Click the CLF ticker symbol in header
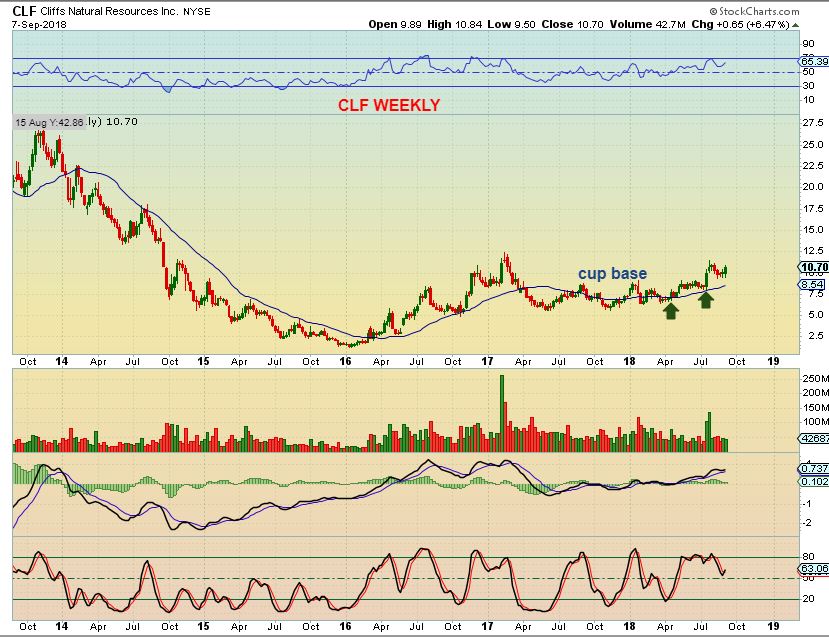The image size is (829, 637). pyautogui.click(x=24, y=11)
